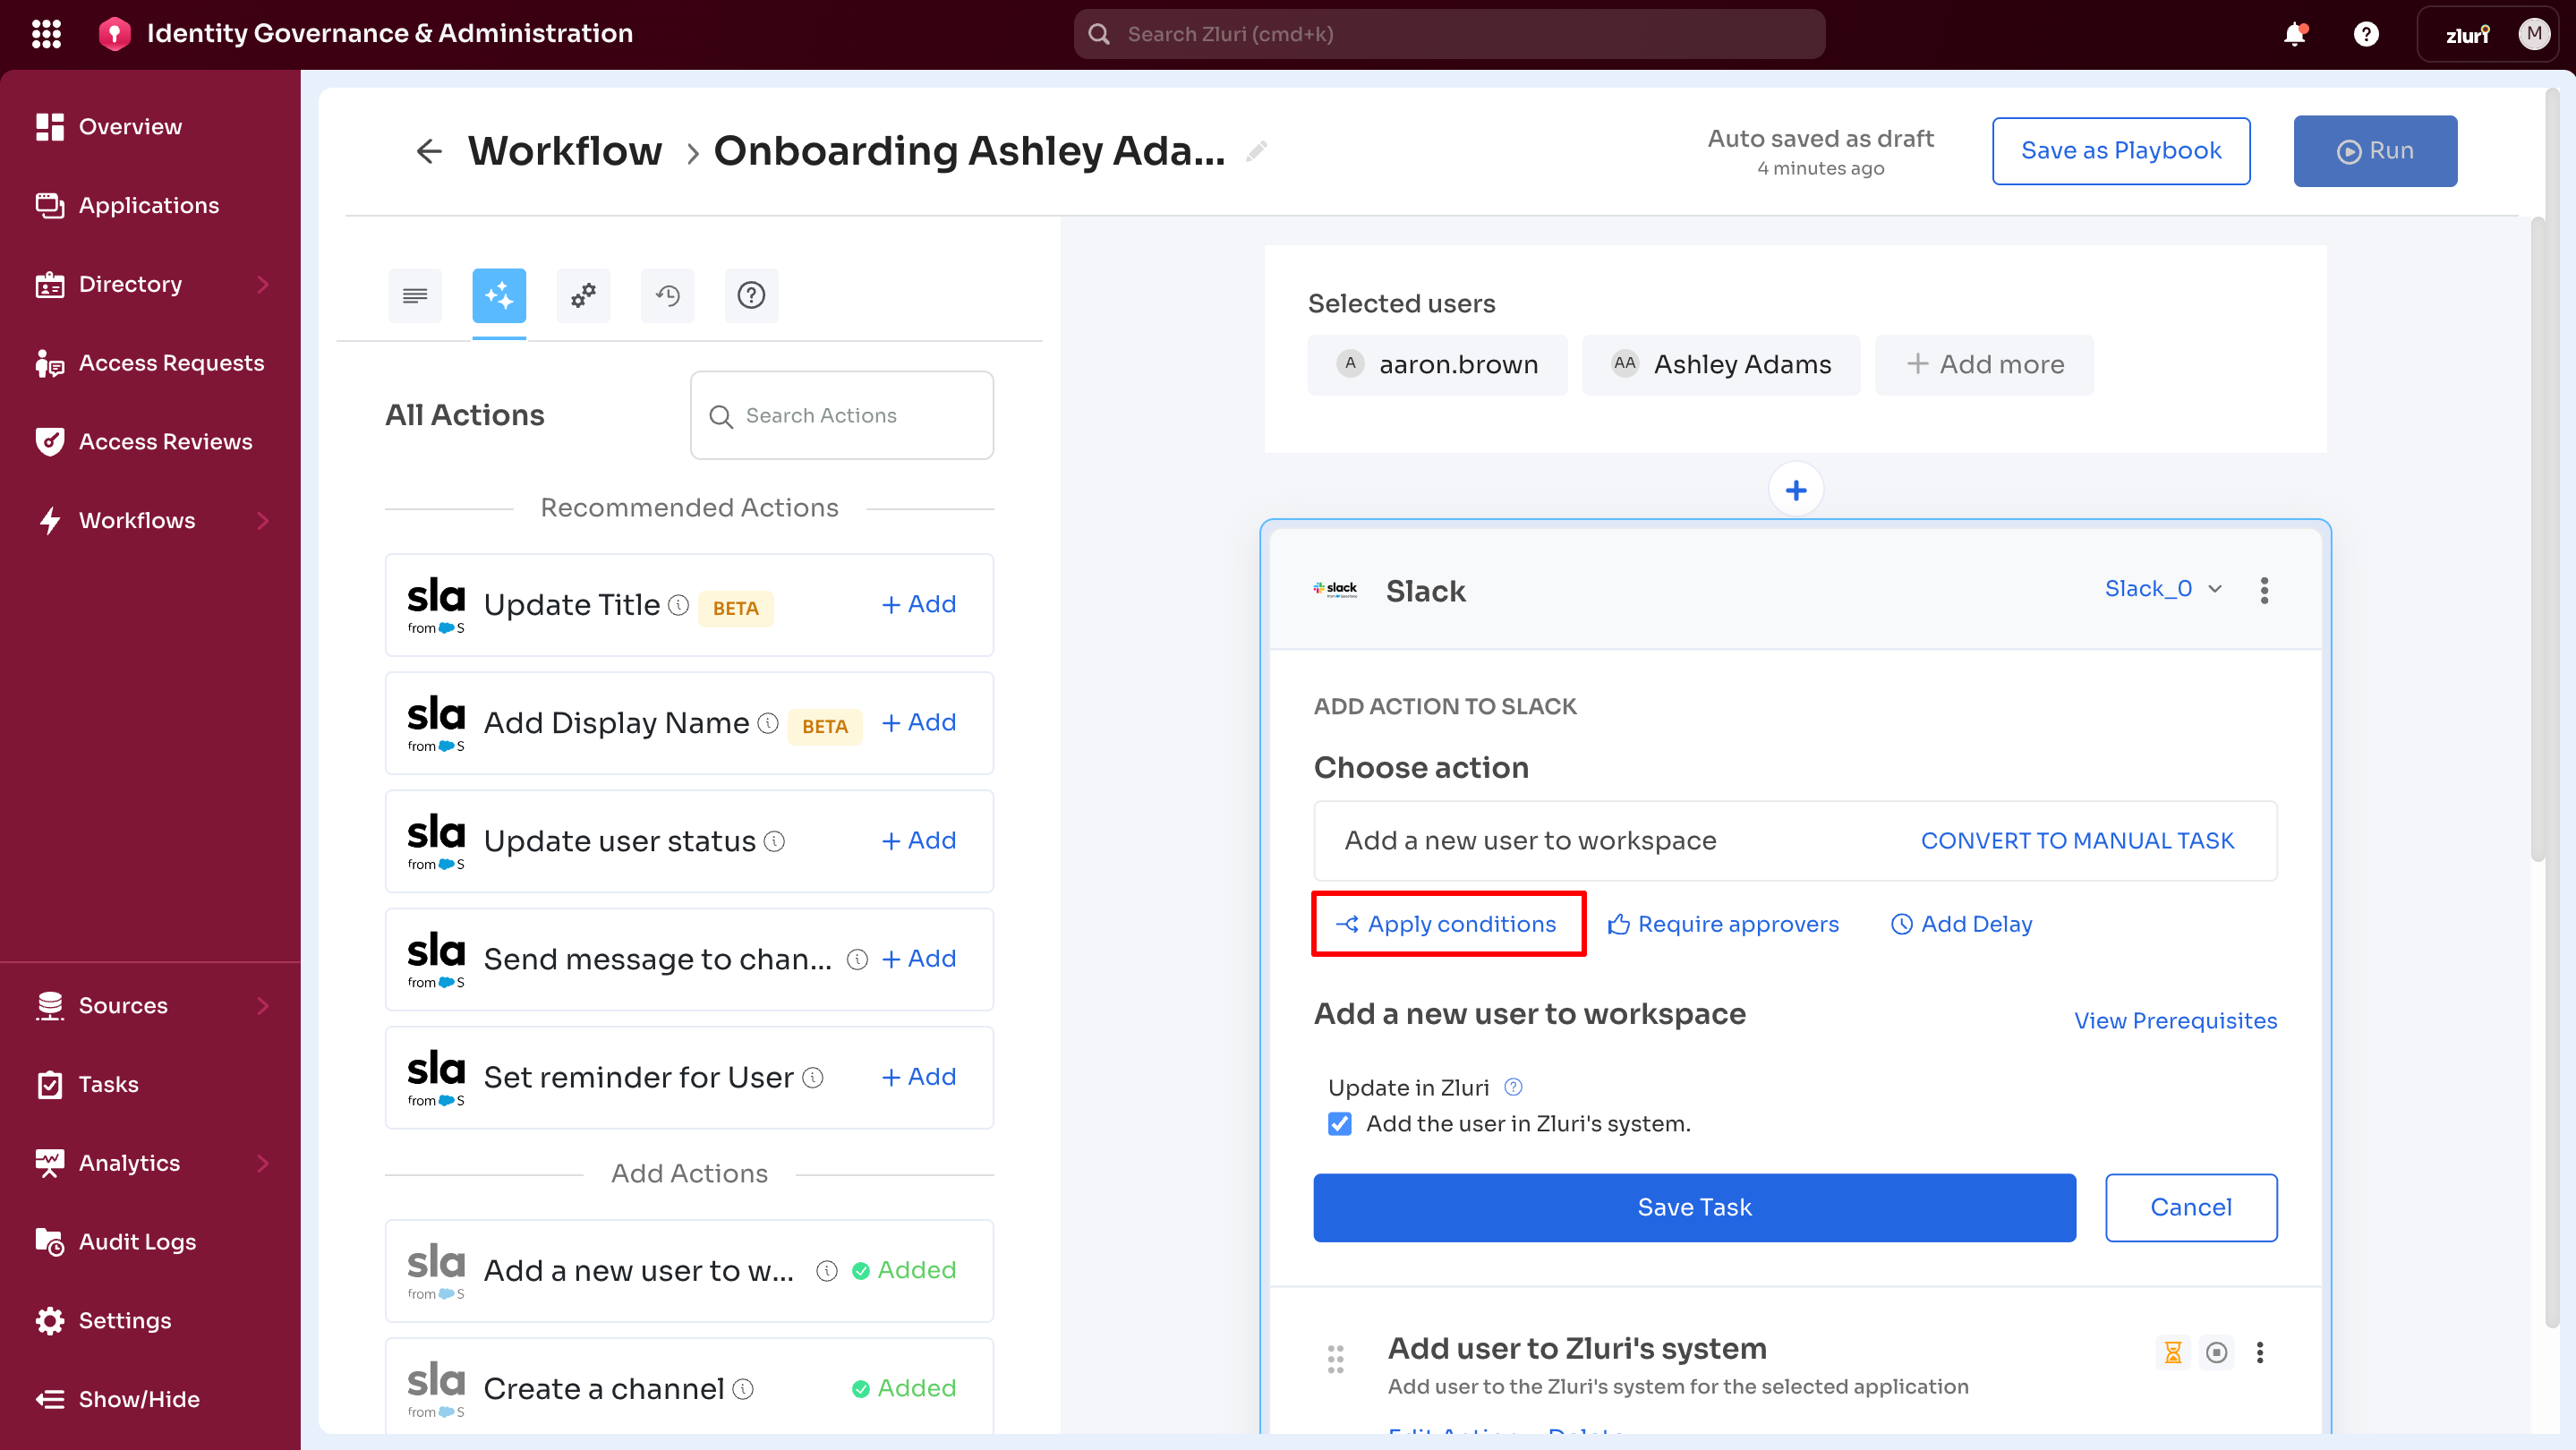The image size is (2576, 1450).
Task: Uncheck Add the user in Zluri's system
Action: point(1339,1124)
